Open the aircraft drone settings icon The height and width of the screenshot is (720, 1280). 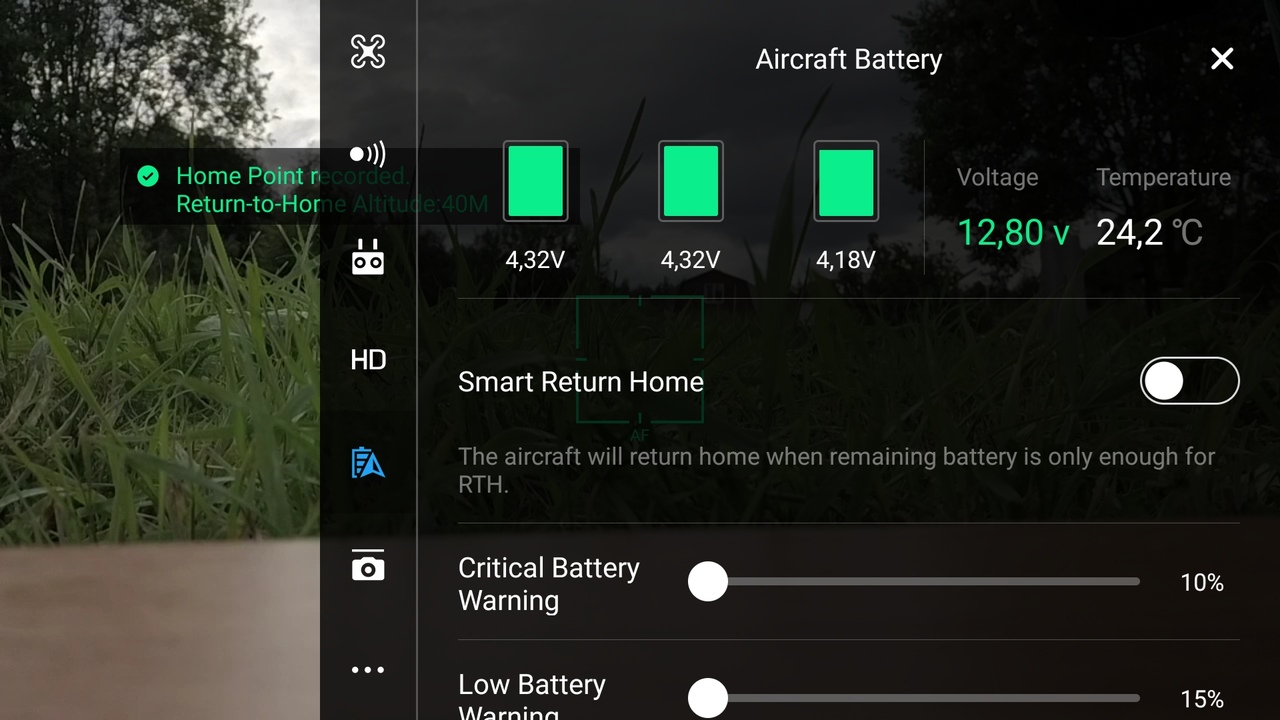368,51
